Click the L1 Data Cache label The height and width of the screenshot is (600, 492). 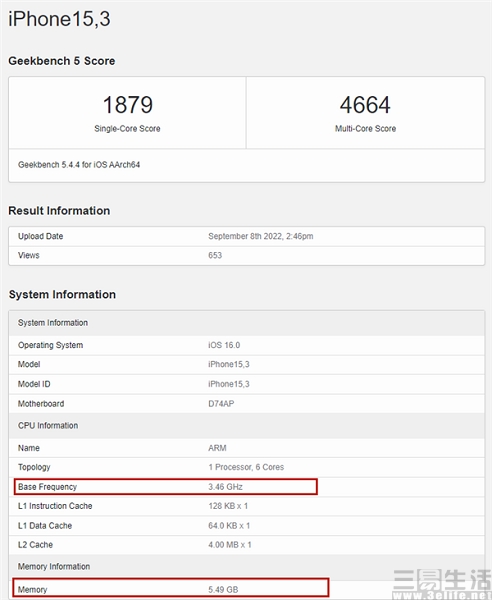point(45,526)
